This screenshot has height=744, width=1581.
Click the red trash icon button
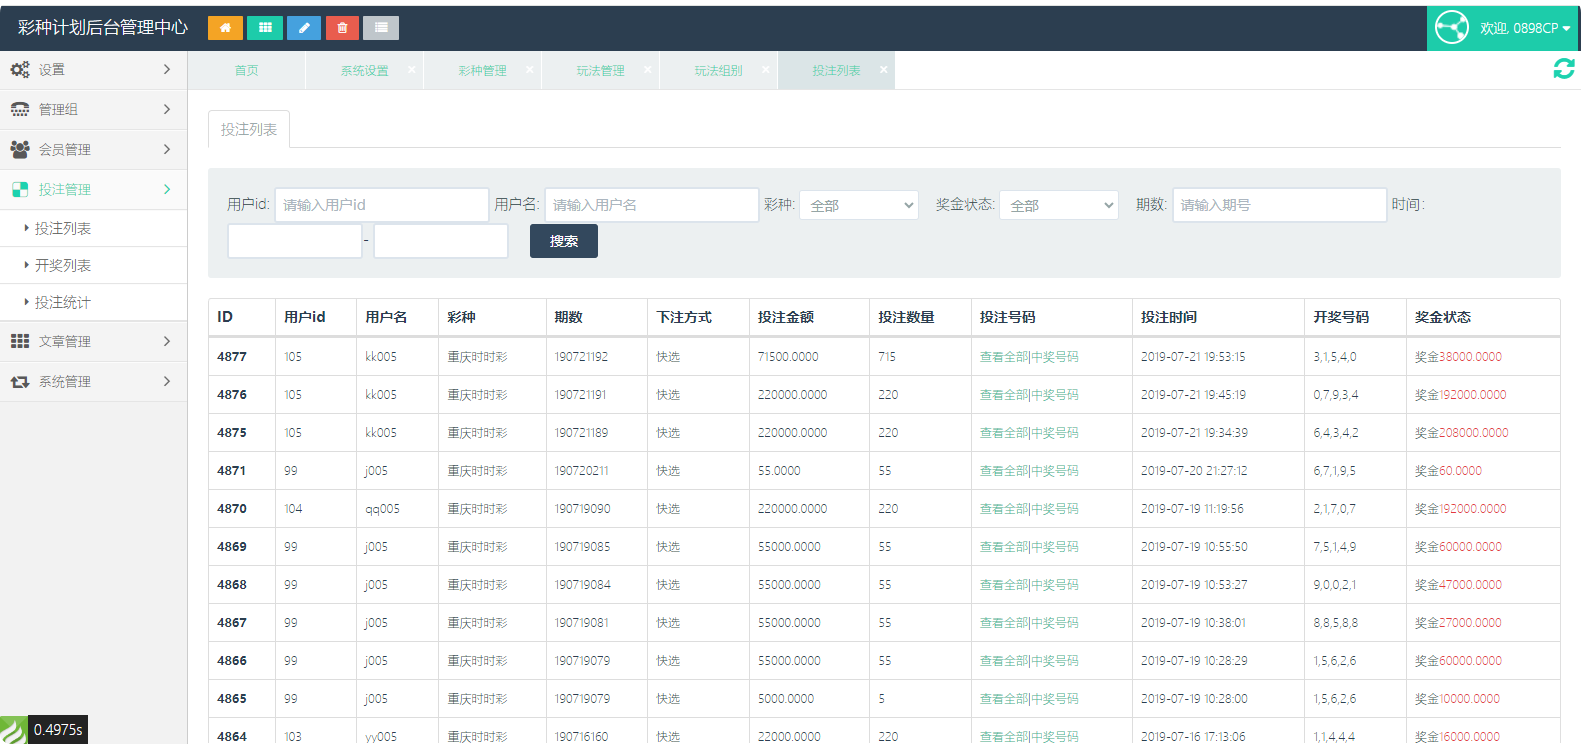tap(342, 28)
